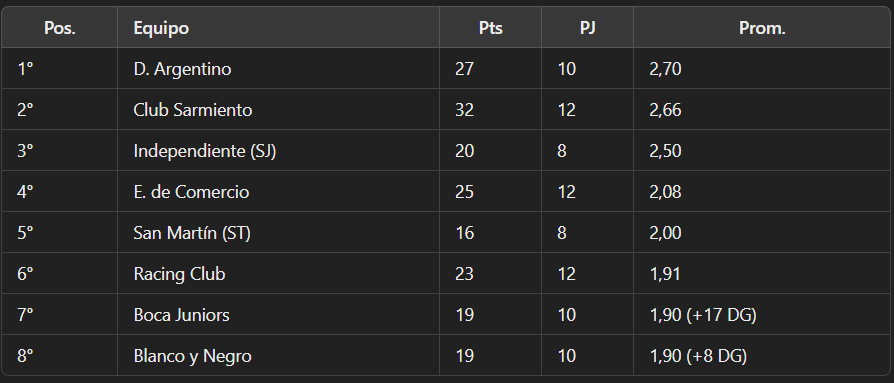Click the Racing Club team cell
Viewport: 894px width, 383px height.
[x=180, y=274]
